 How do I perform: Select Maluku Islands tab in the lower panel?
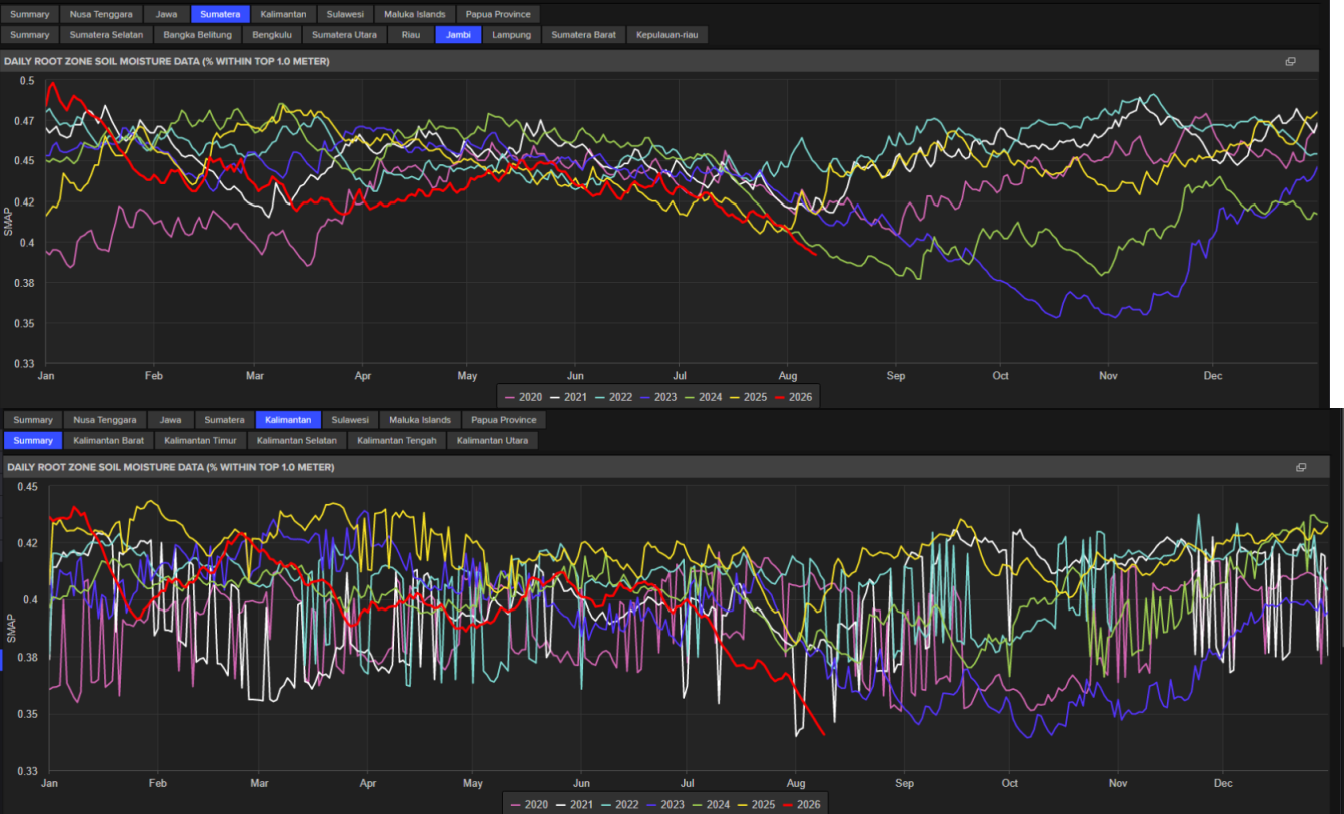pyautogui.click(x=420, y=420)
